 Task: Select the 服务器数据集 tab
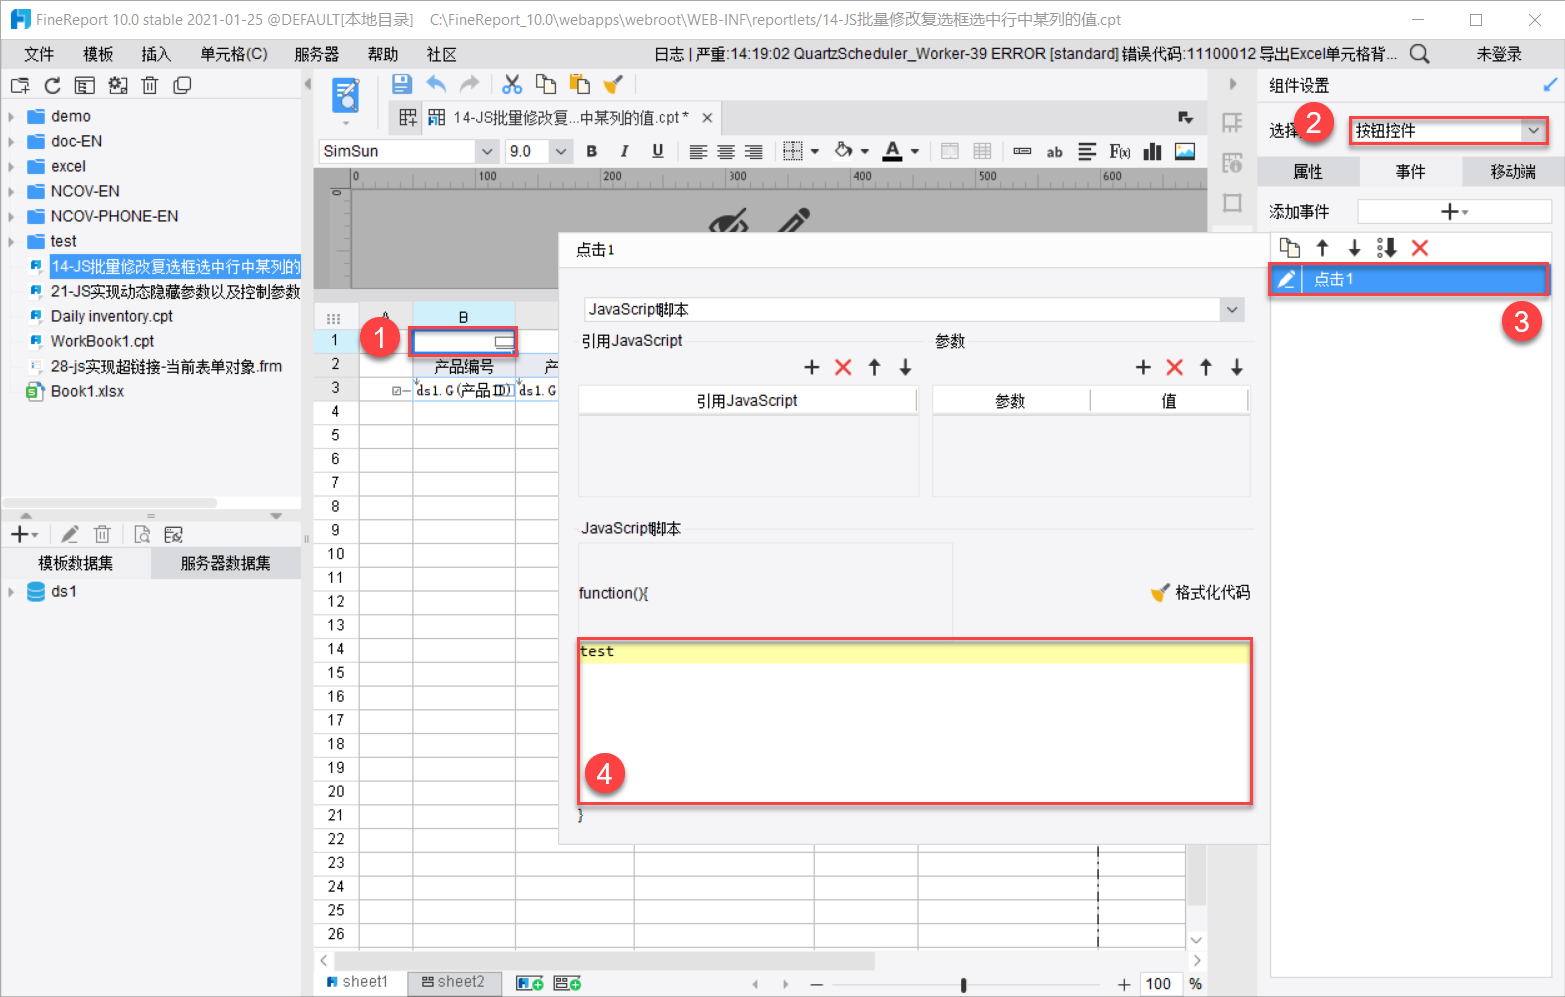click(226, 563)
